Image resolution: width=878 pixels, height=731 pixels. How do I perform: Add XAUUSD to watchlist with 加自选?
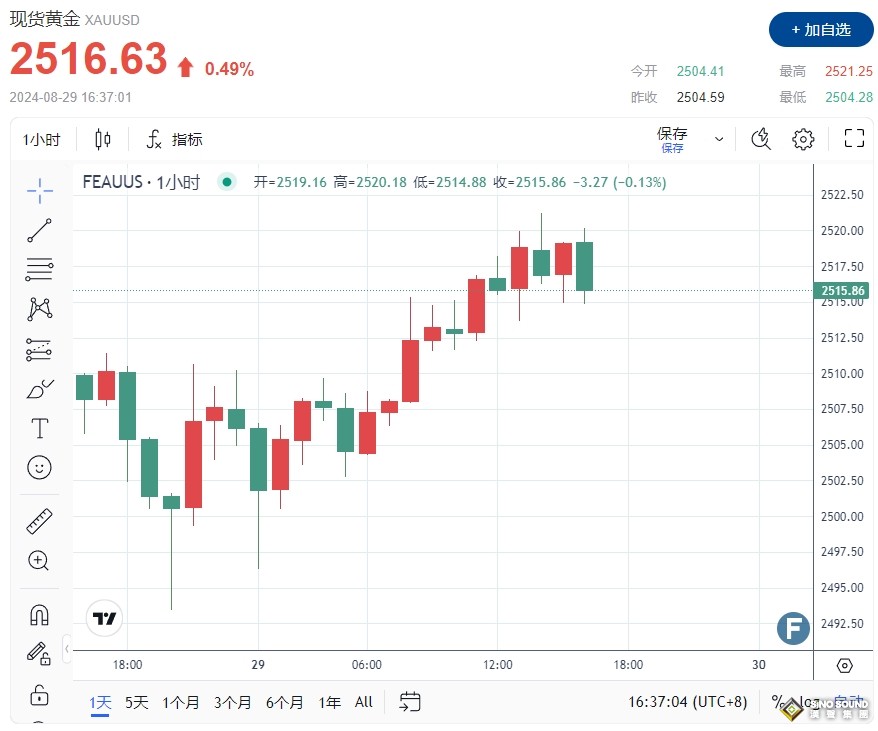(821, 30)
